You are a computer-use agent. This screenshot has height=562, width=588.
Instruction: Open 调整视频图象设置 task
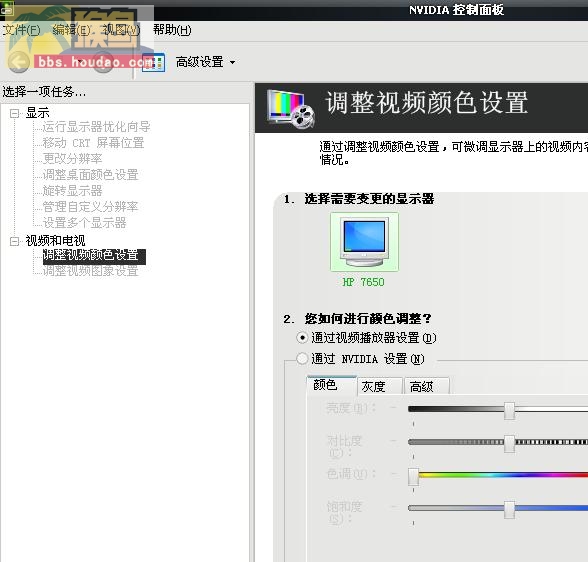click(90, 271)
